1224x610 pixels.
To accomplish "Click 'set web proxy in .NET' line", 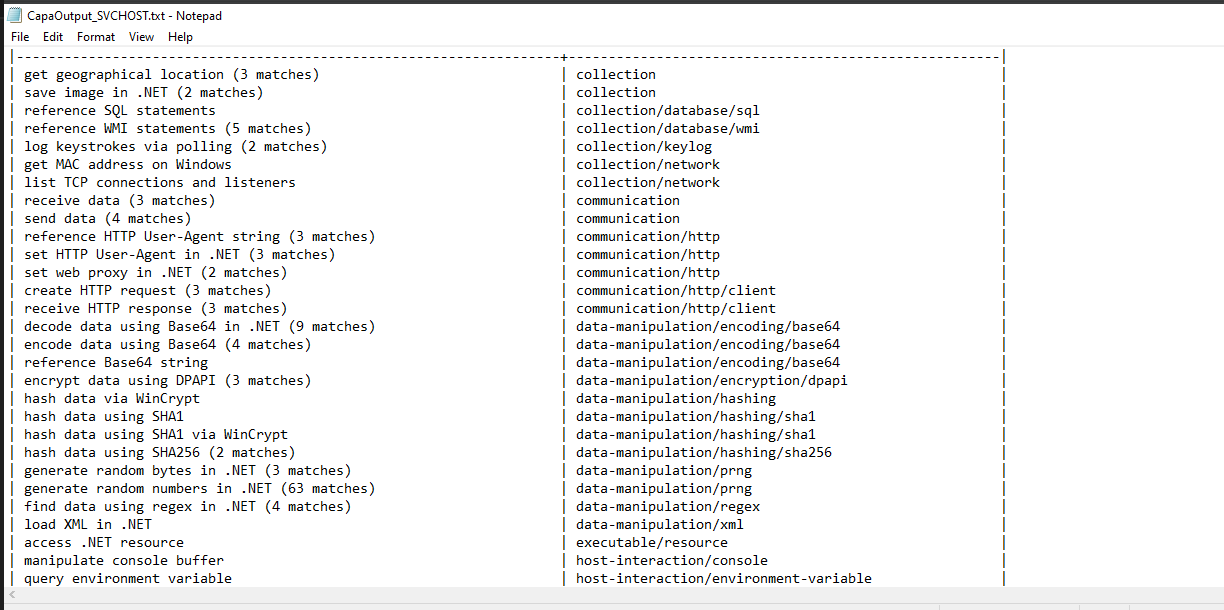I will point(156,272).
